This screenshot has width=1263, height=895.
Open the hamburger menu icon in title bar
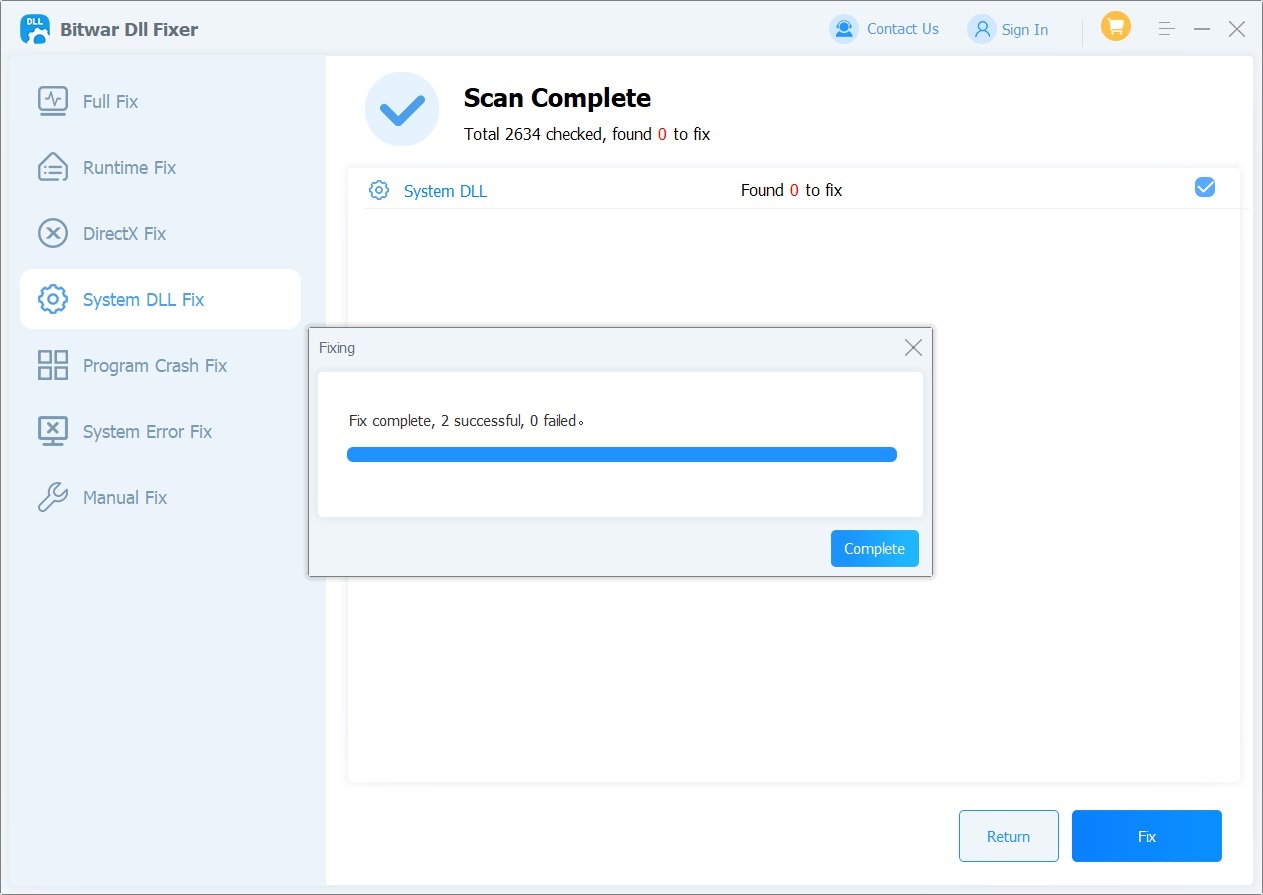(x=1167, y=29)
